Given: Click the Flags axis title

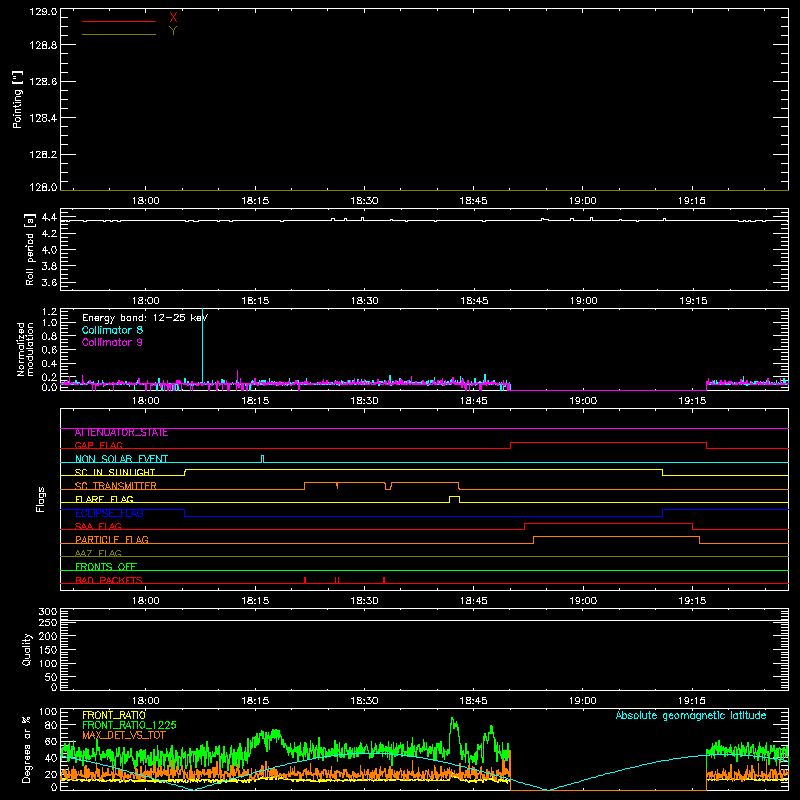Looking at the screenshot, I should tap(41, 499).
